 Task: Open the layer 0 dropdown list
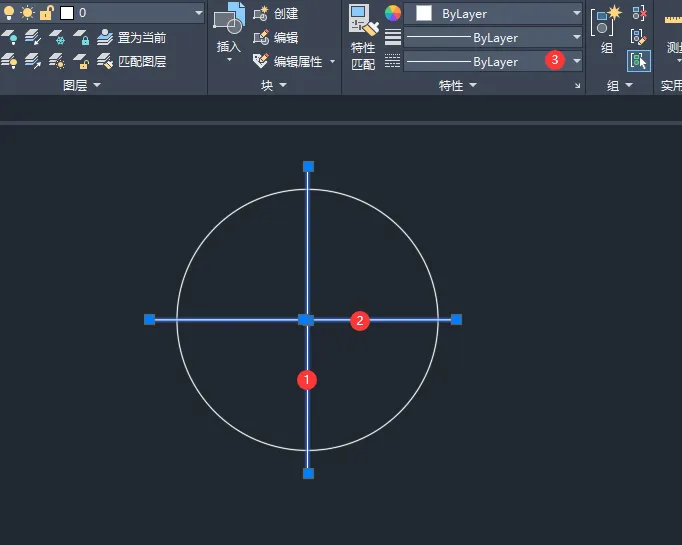[x=198, y=13]
